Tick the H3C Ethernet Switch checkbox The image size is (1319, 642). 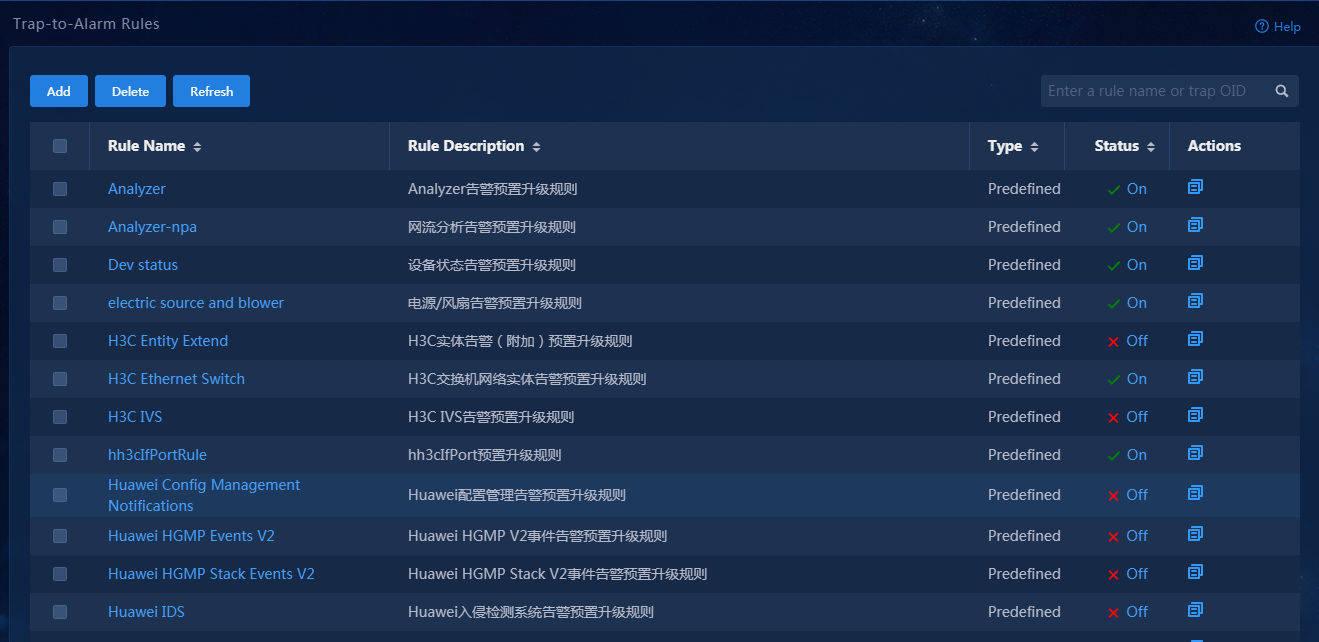(x=60, y=379)
